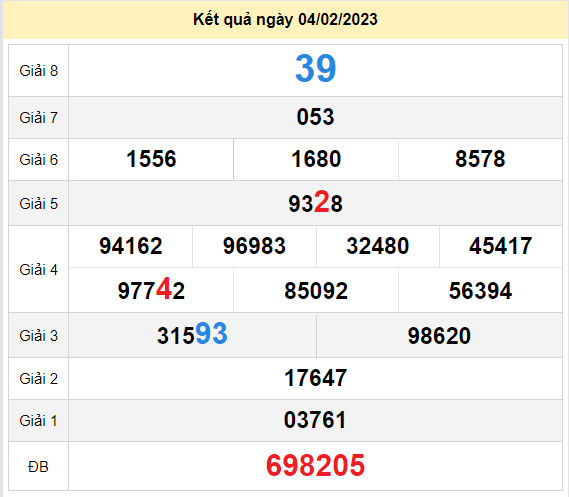Select Giải 4 number 45417
Screen dimensions: 569x497
[500, 246]
